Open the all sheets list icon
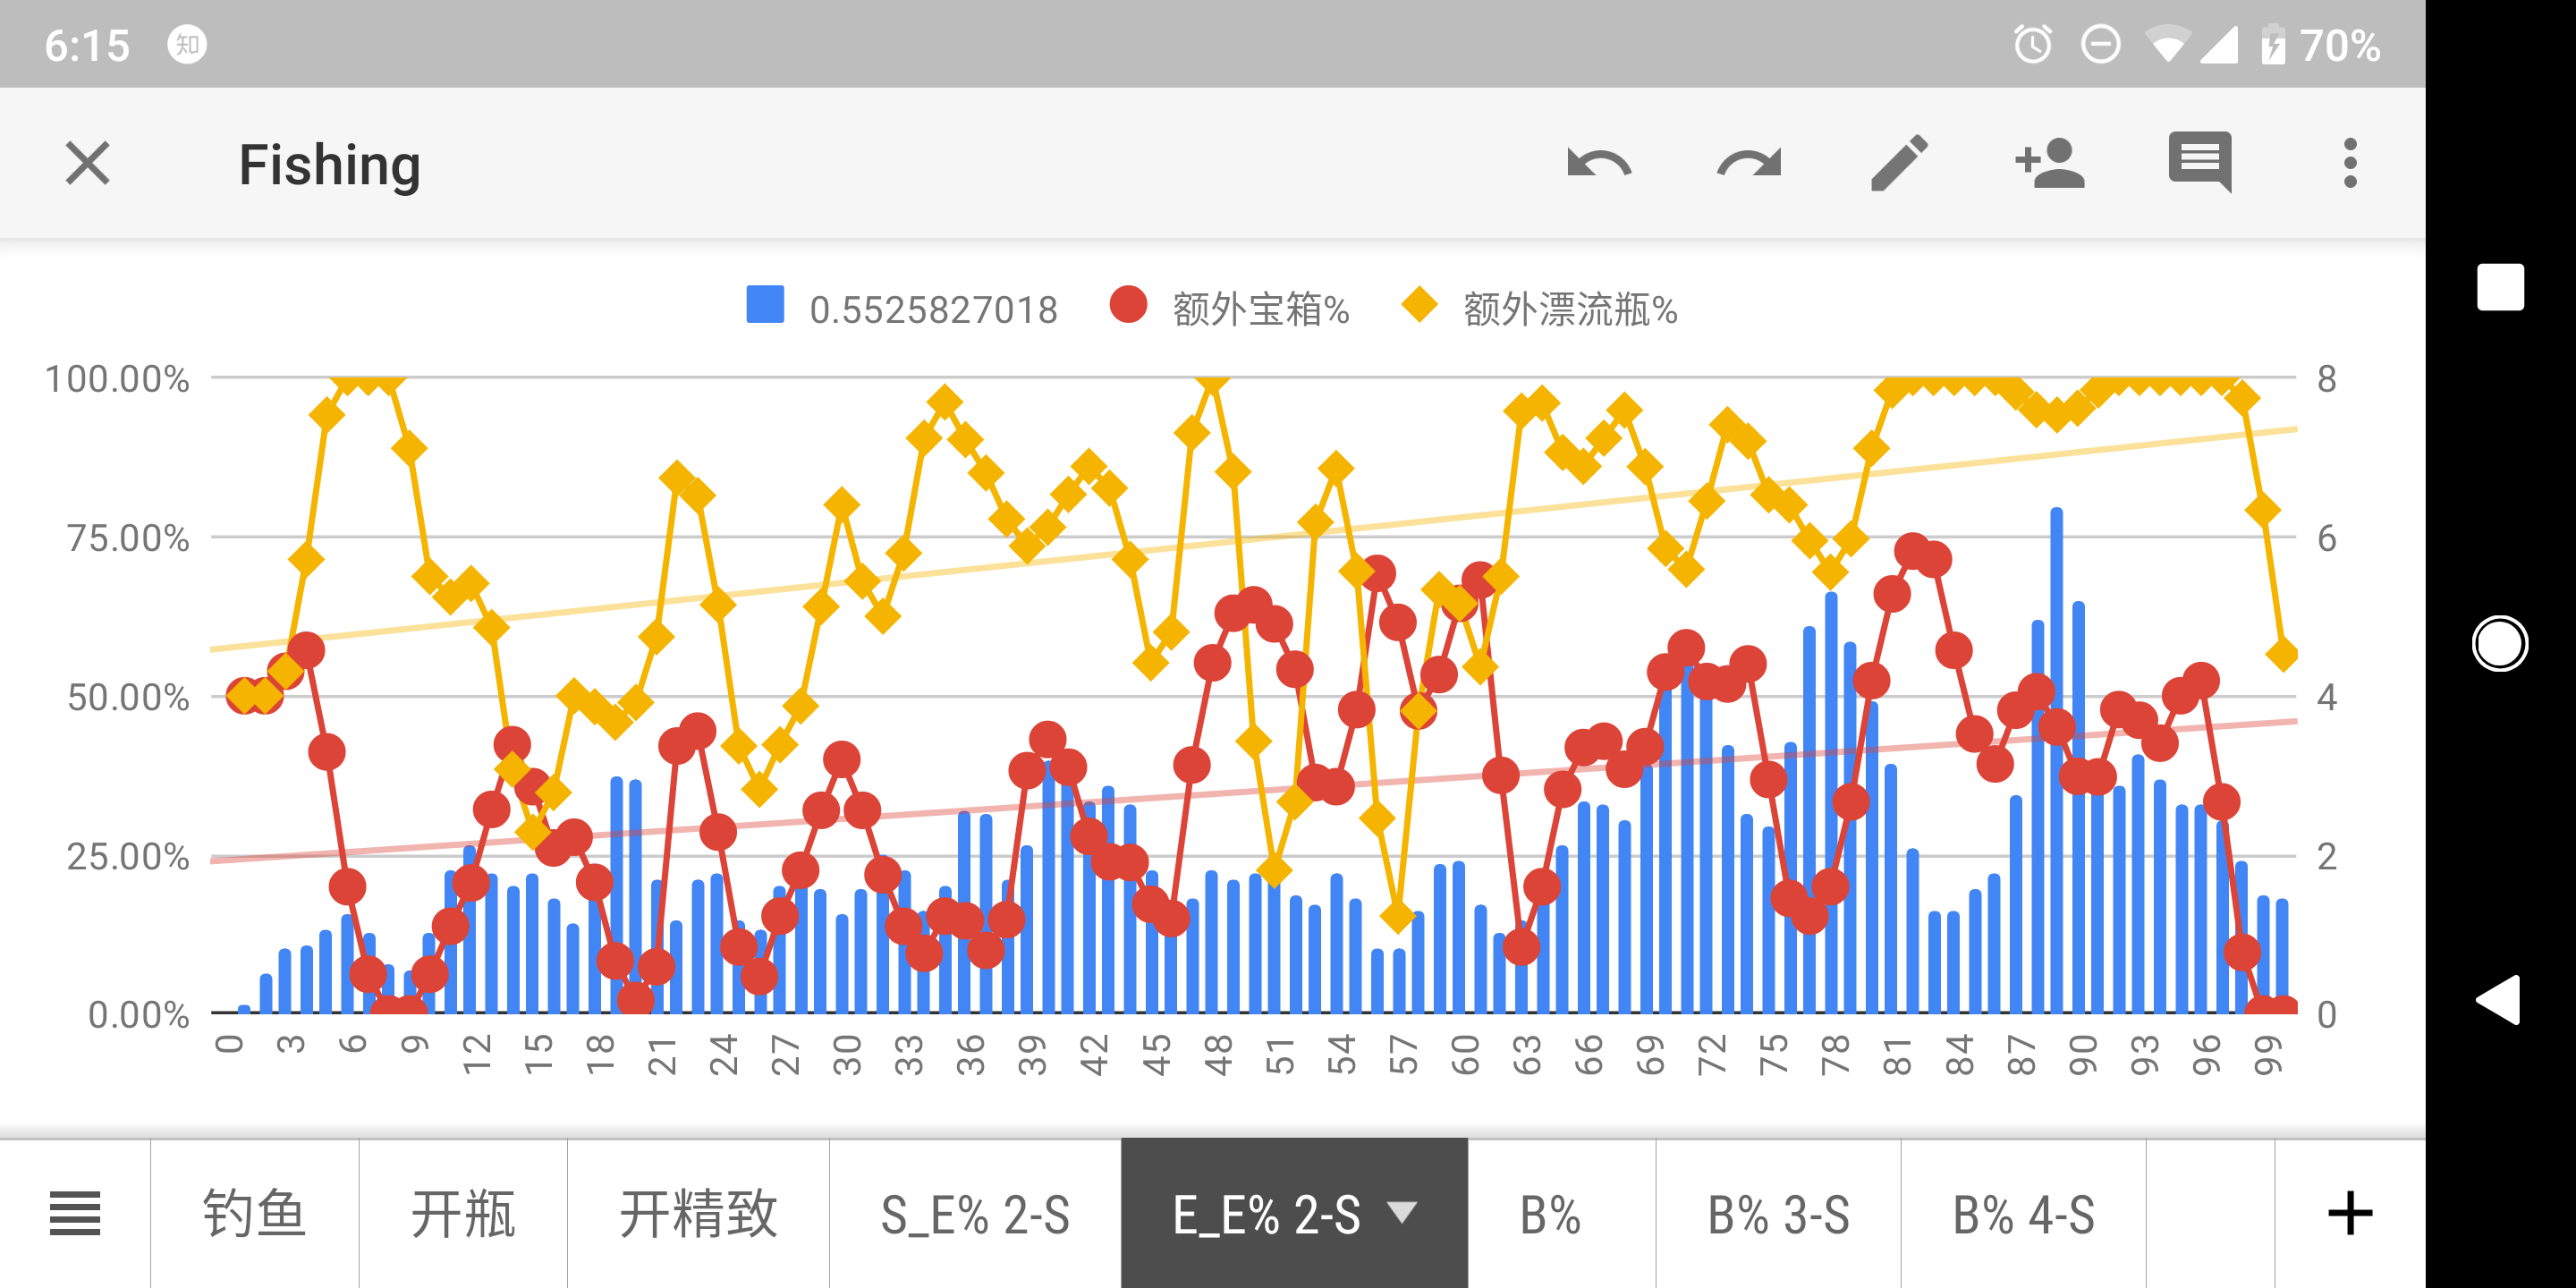The height and width of the screenshot is (1288, 2576). pos(75,1214)
